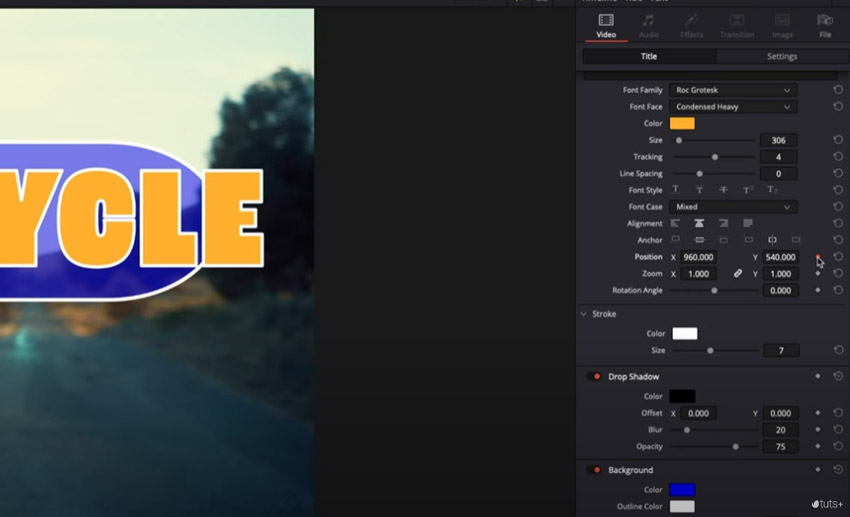This screenshot has height=517, width=850.
Task: Open the Outline Color swatch
Action: [x=682, y=506]
